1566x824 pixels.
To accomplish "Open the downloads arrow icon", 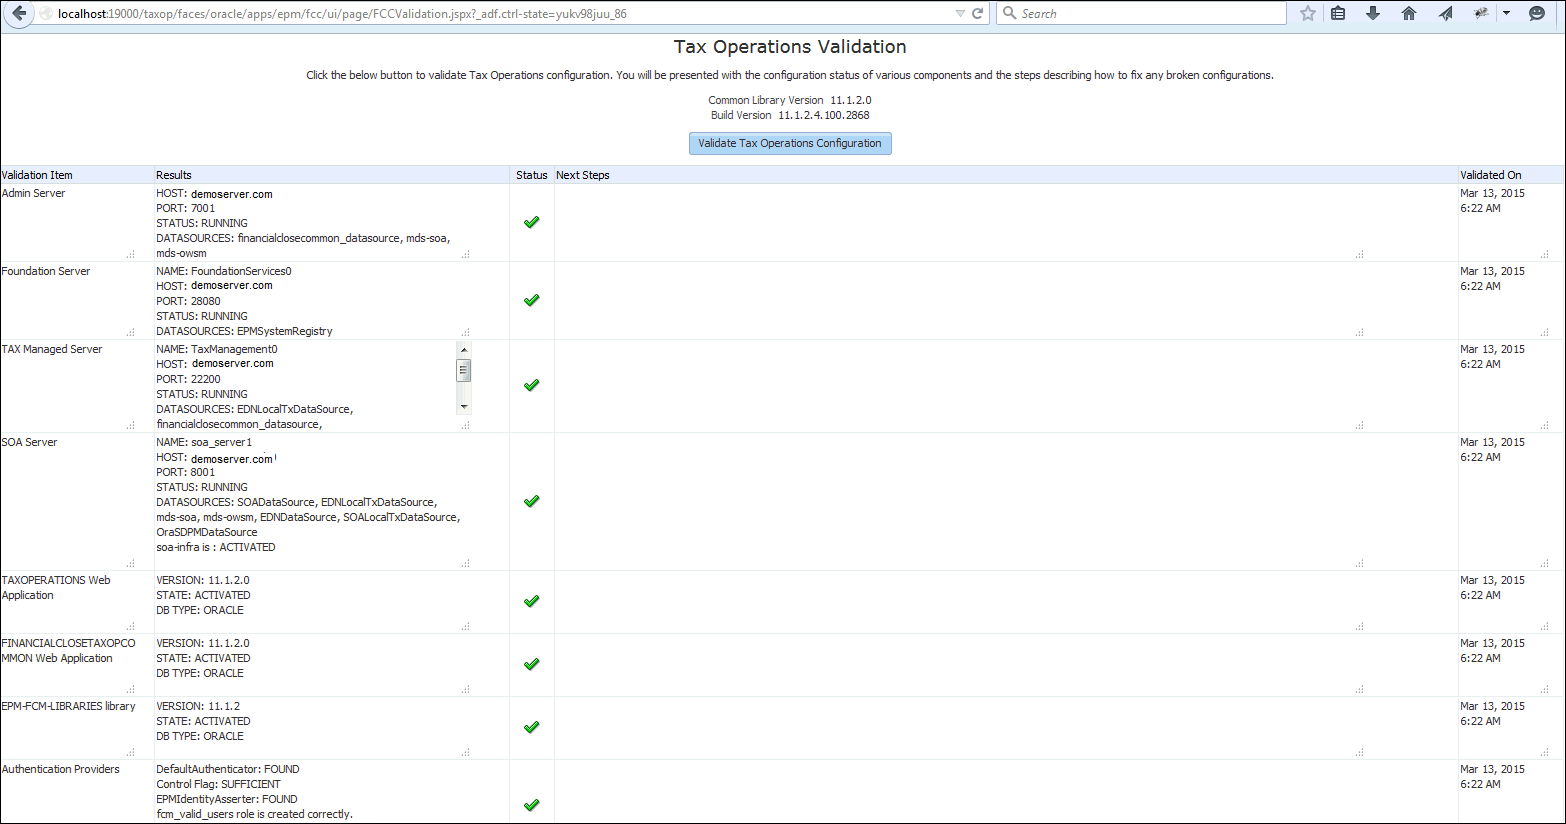I will coord(1373,14).
